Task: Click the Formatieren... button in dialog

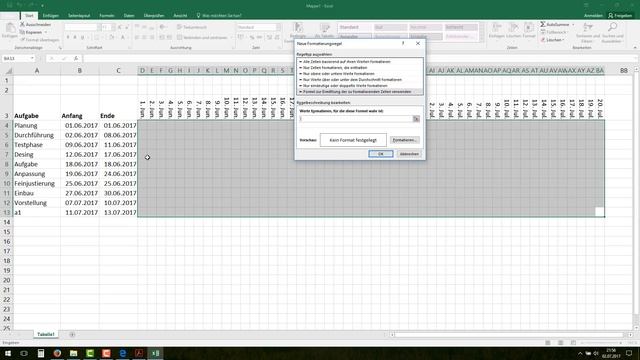Action: pyautogui.click(x=404, y=140)
